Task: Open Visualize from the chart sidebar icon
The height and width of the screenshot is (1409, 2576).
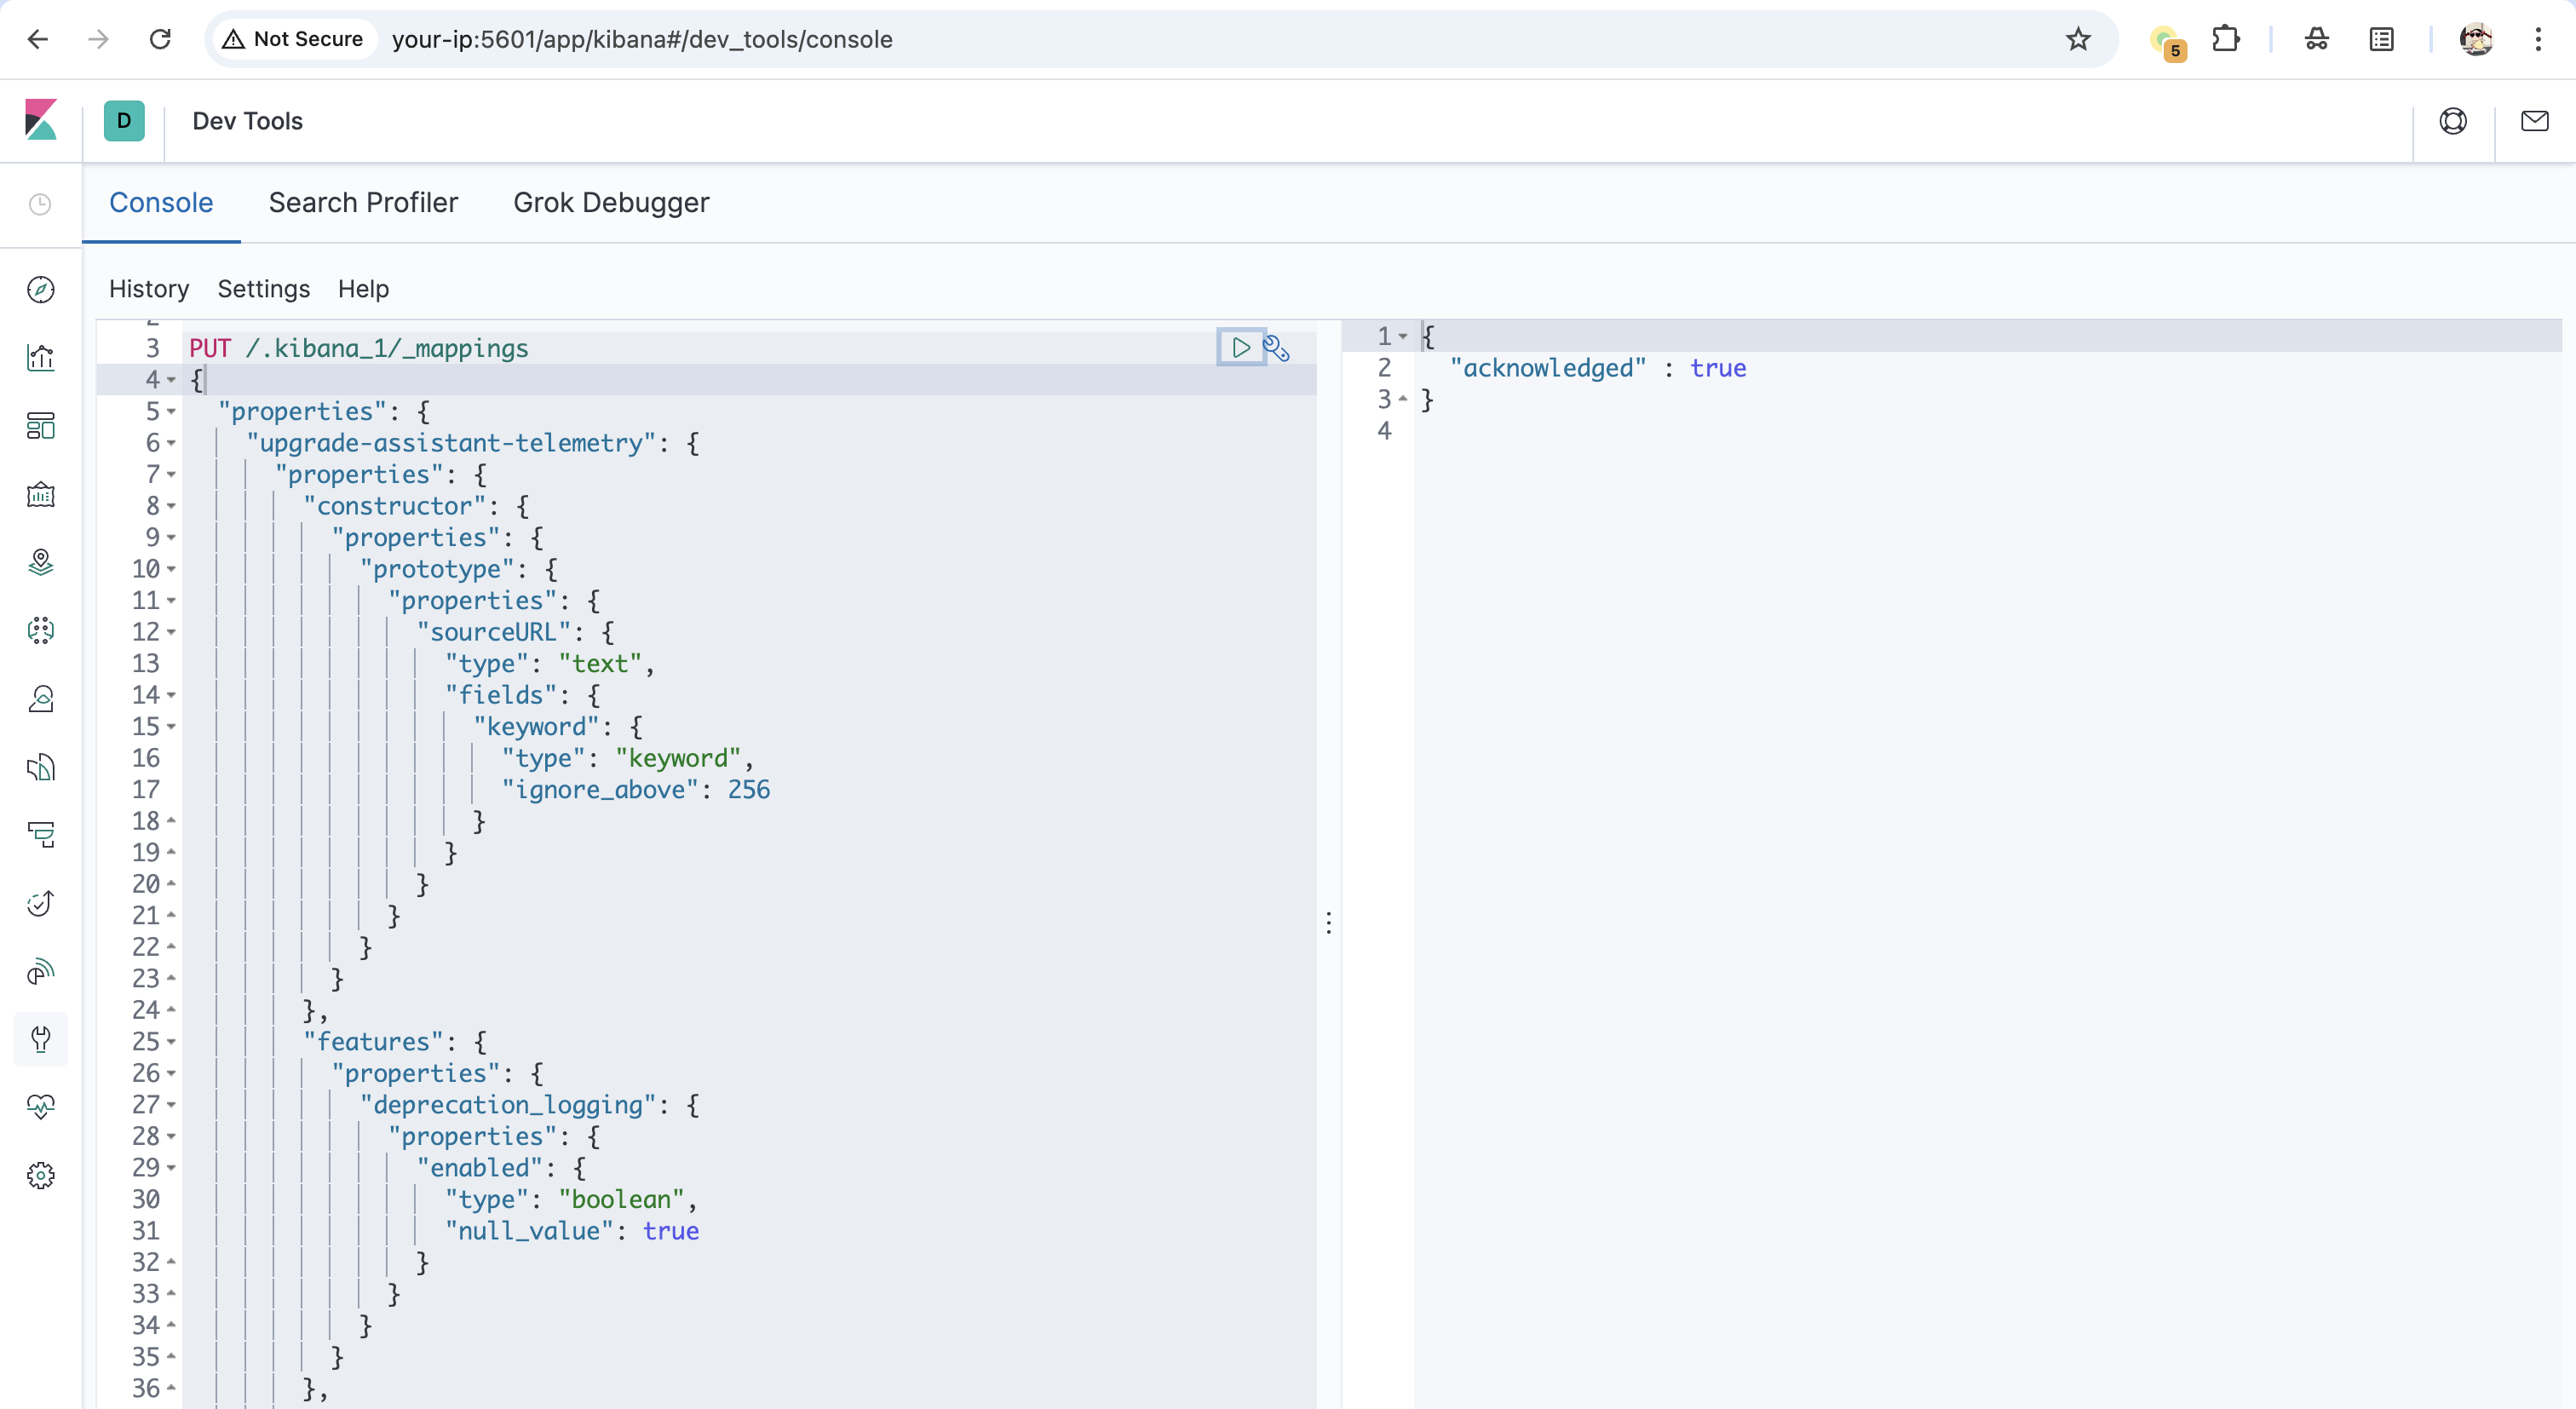Action: pyautogui.click(x=41, y=357)
